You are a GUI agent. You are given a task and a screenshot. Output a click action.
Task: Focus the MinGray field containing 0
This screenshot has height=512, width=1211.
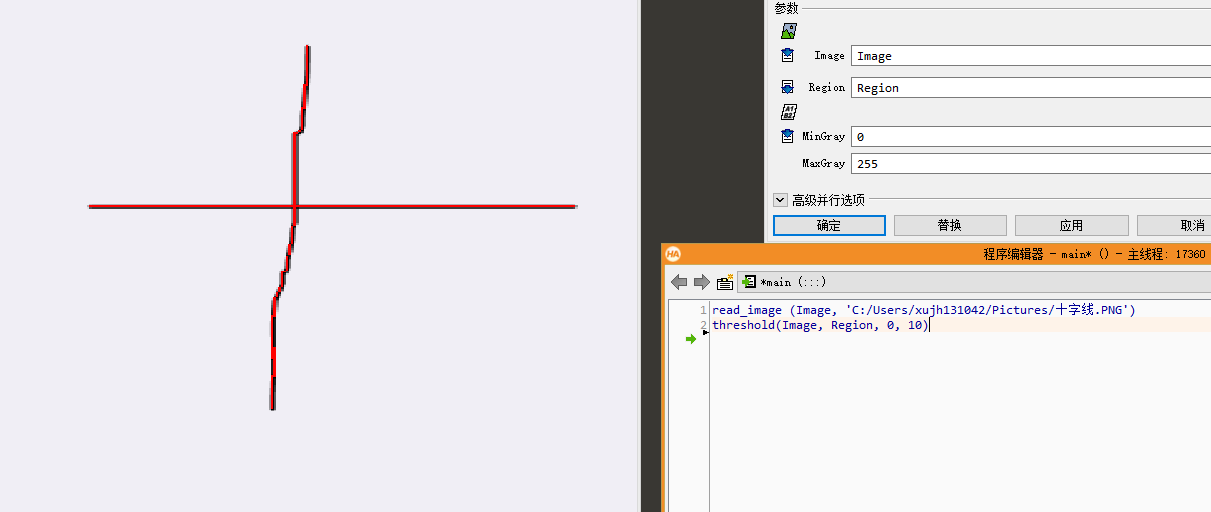[1031, 136]
